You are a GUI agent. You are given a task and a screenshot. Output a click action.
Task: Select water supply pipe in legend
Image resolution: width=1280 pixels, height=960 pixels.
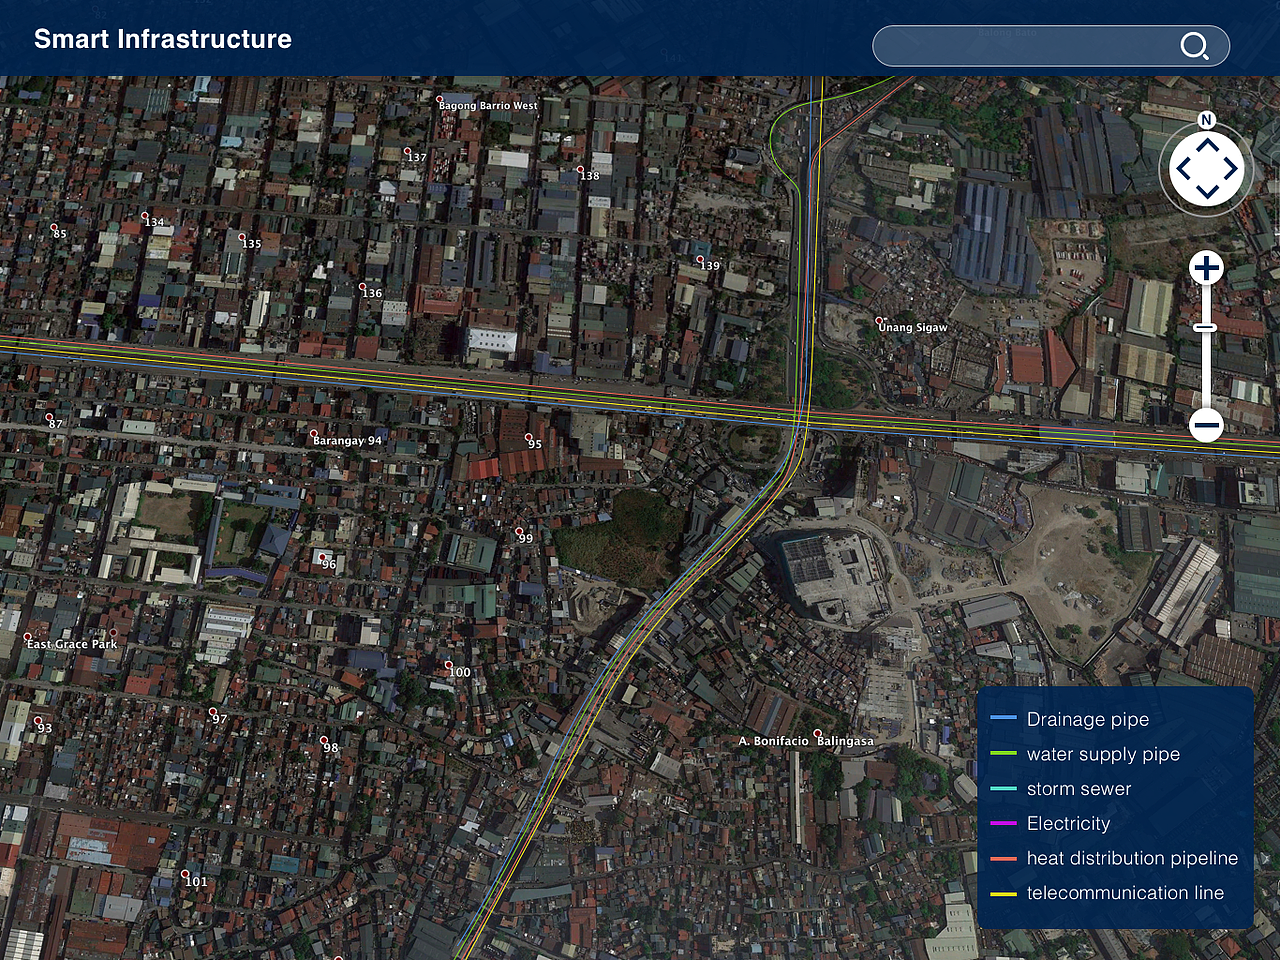click(x=1103, y=754)
